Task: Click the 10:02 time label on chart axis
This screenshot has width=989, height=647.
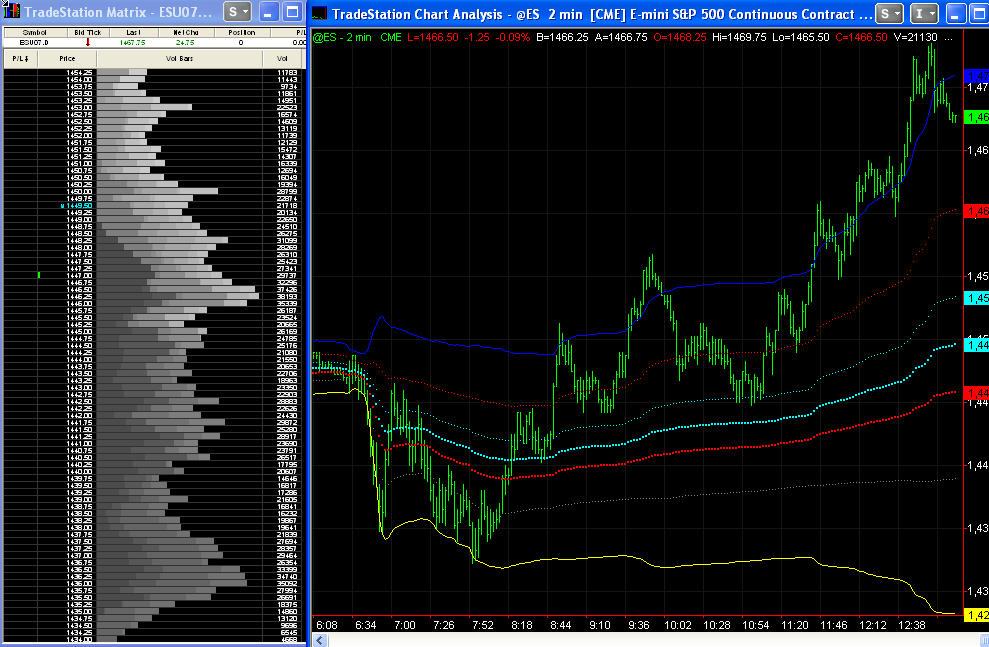Action: (x=678, y=625)
